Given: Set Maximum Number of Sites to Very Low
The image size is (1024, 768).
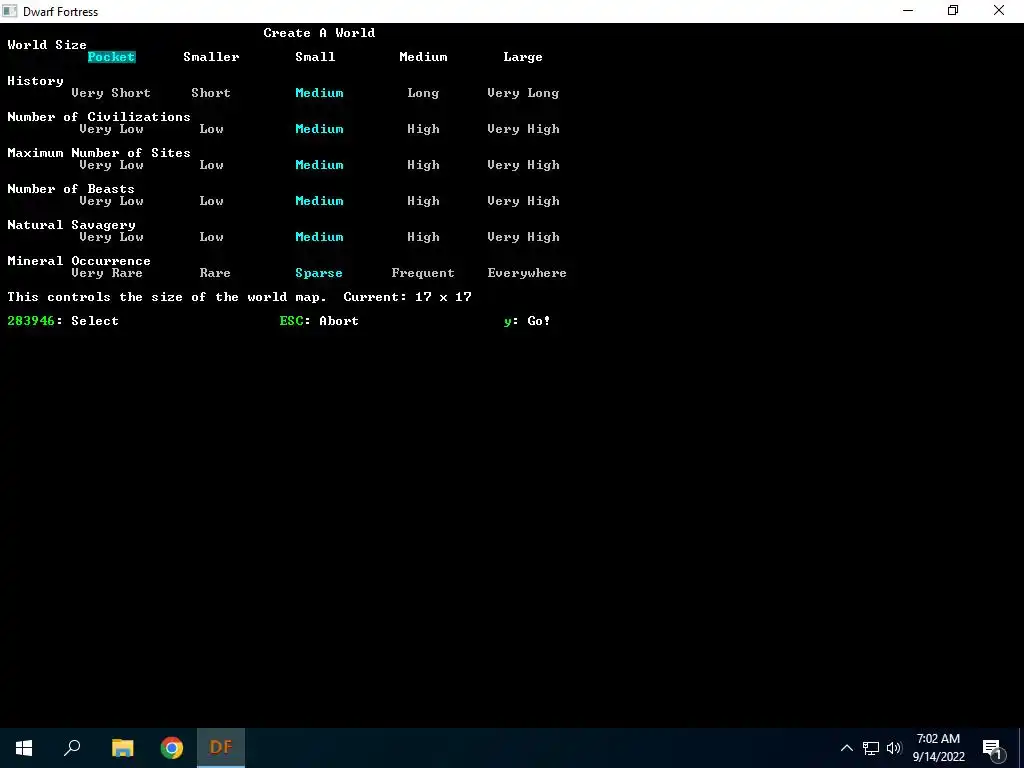Looking at the screenshot, I should point(111,165).
